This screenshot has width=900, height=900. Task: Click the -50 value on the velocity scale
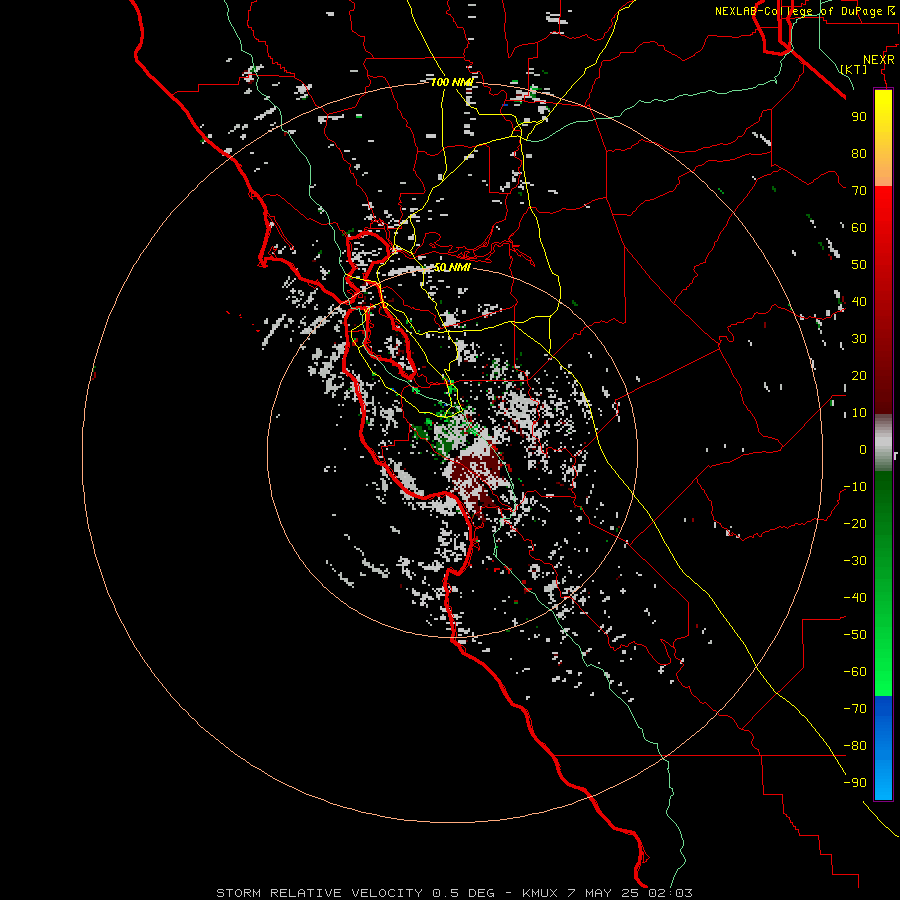coord(855,635)
